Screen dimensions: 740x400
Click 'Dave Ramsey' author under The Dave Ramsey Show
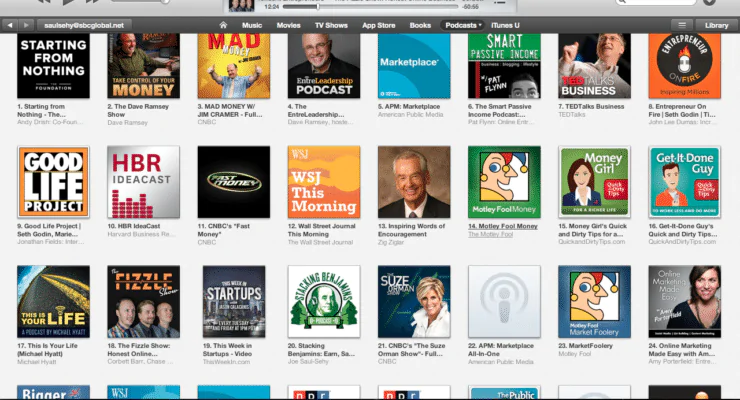pos(127,123)
